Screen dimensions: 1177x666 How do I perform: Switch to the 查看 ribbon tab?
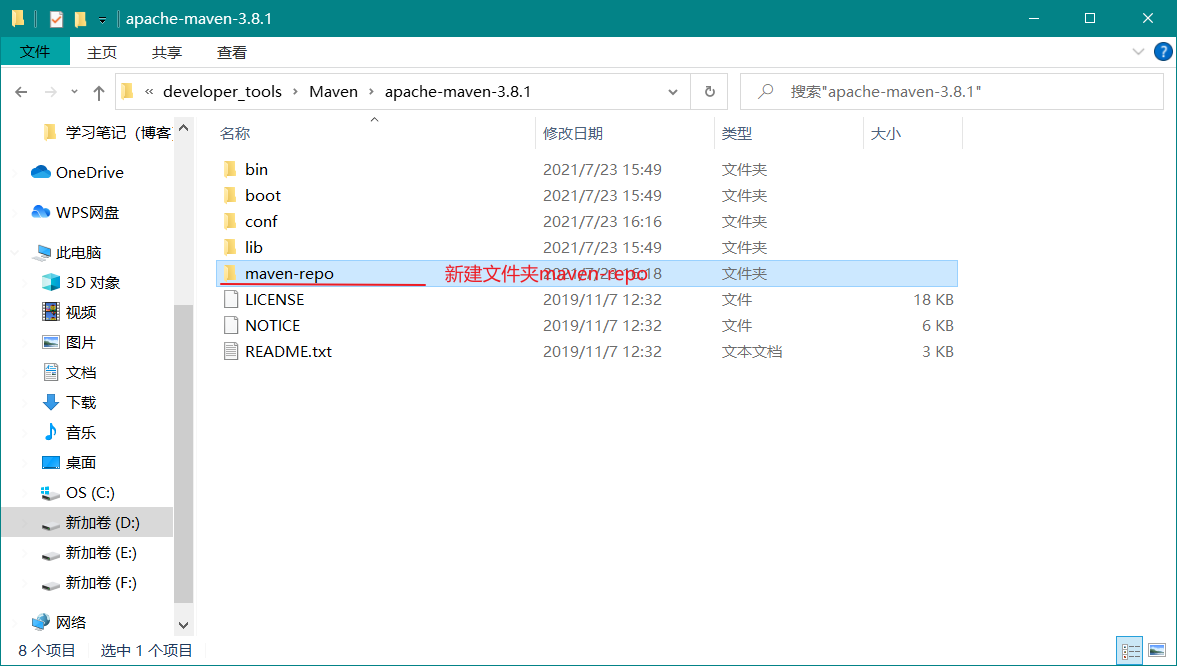tap(231, 52)
